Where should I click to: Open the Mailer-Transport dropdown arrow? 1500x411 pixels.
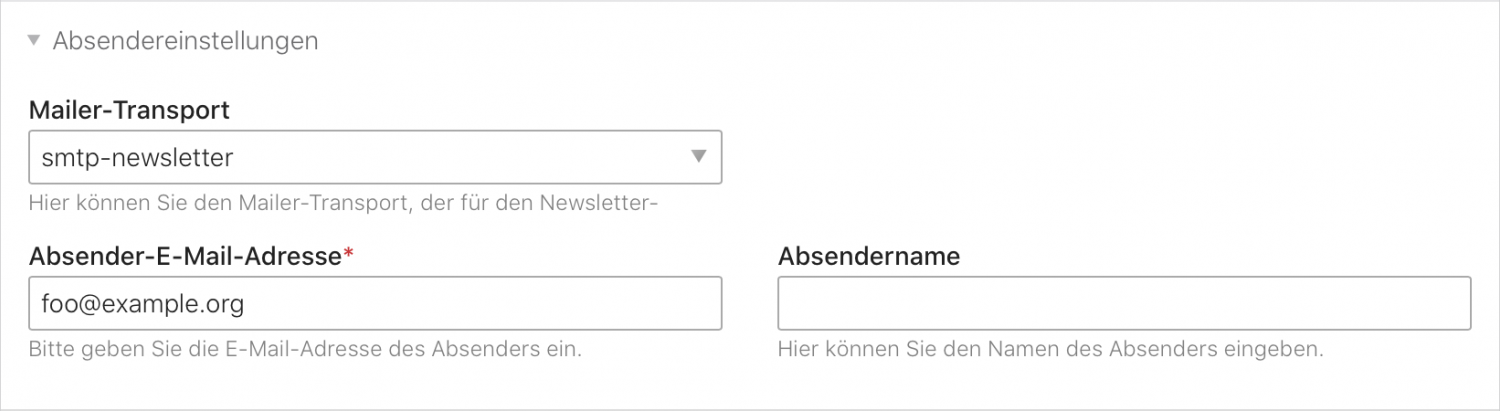[699, 157]
